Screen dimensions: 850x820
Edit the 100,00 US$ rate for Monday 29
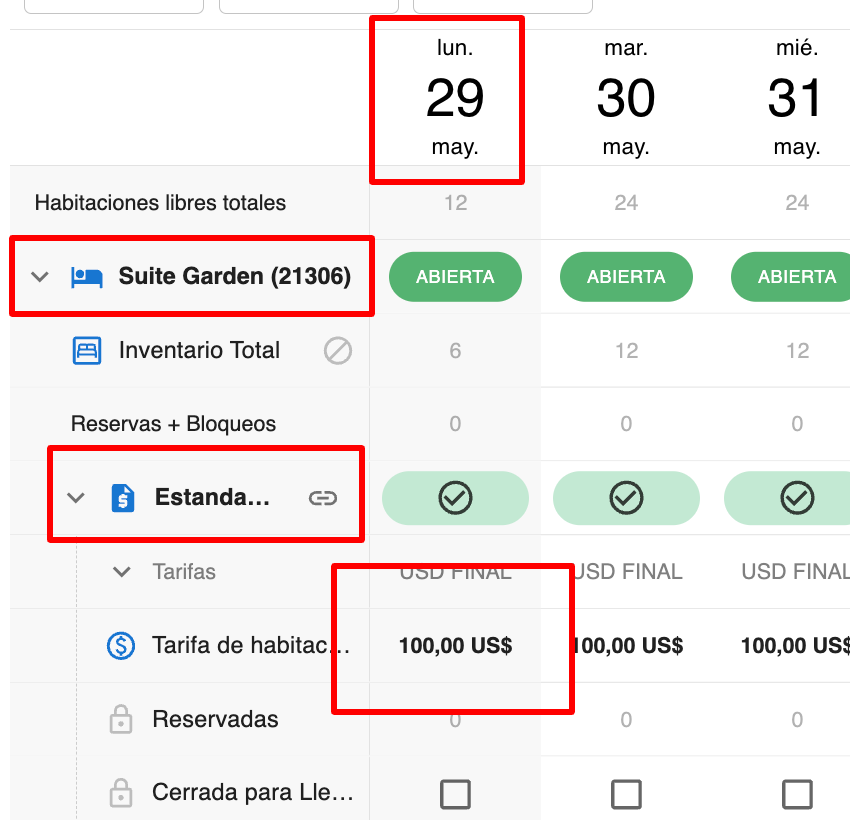click(455, 646)
